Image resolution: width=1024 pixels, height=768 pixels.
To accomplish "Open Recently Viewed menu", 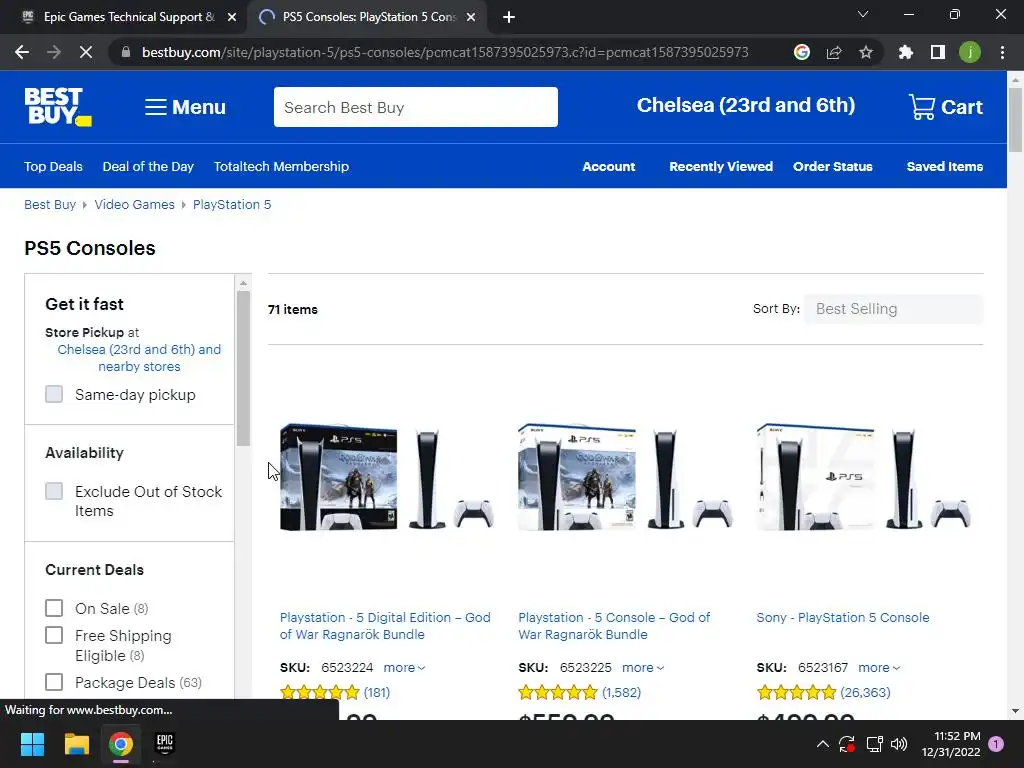I will click(x=721, y=167).
